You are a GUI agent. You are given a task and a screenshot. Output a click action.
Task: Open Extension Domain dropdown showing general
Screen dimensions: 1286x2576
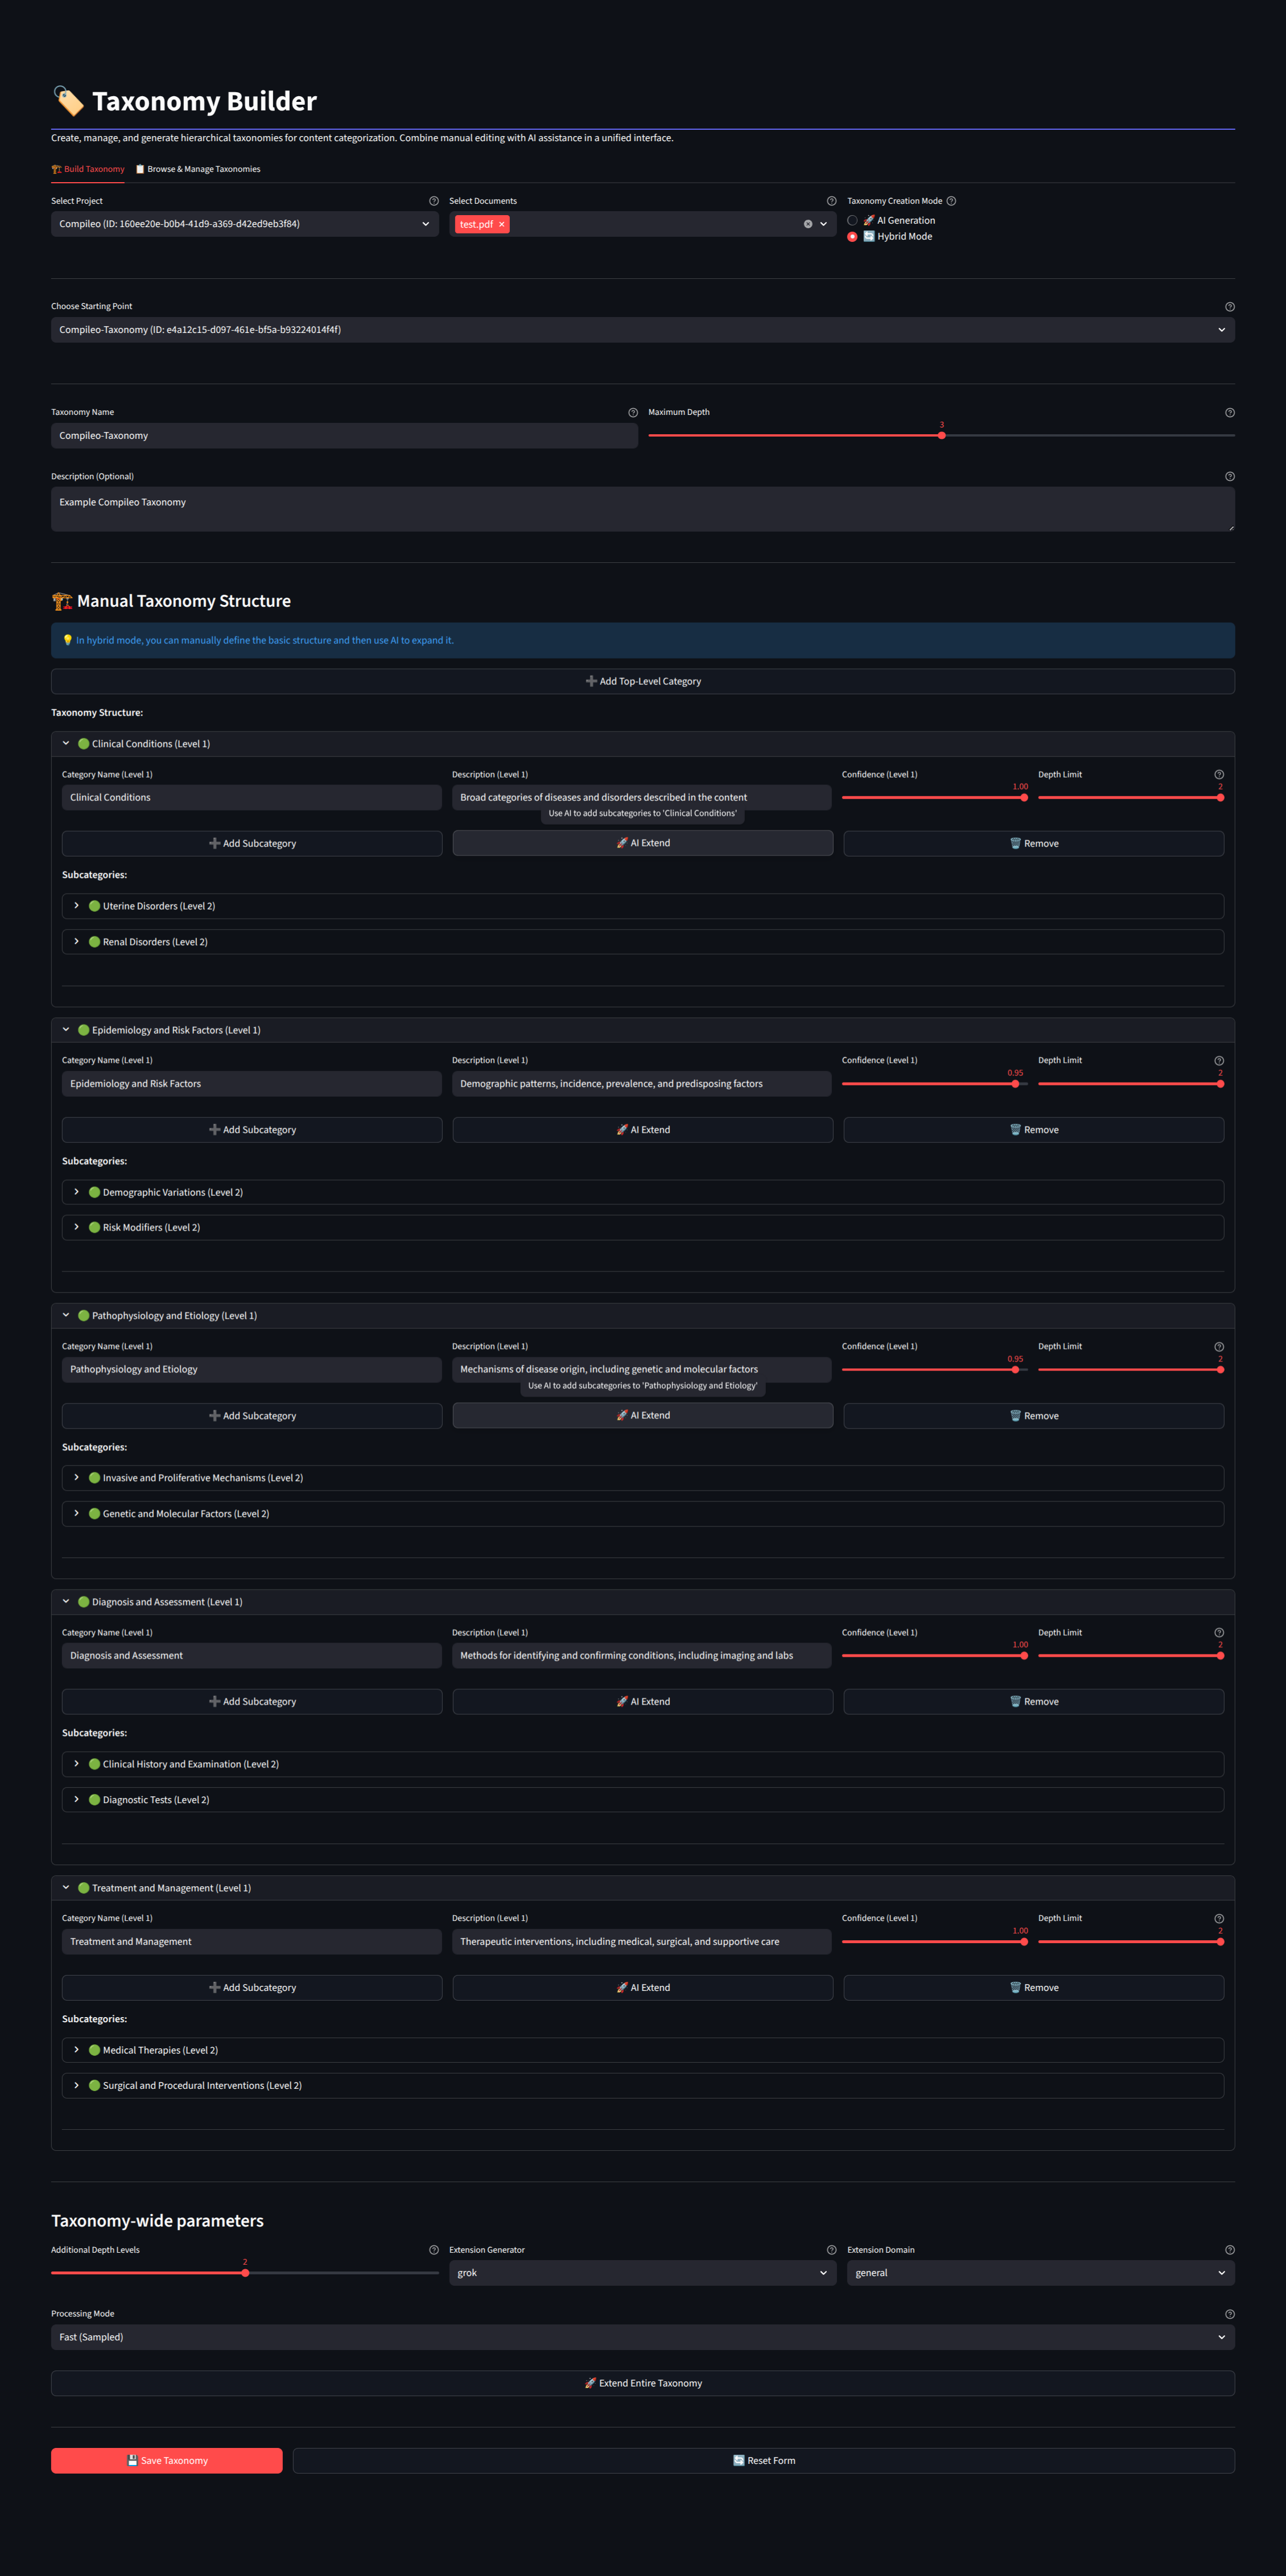[1040, 2273]
